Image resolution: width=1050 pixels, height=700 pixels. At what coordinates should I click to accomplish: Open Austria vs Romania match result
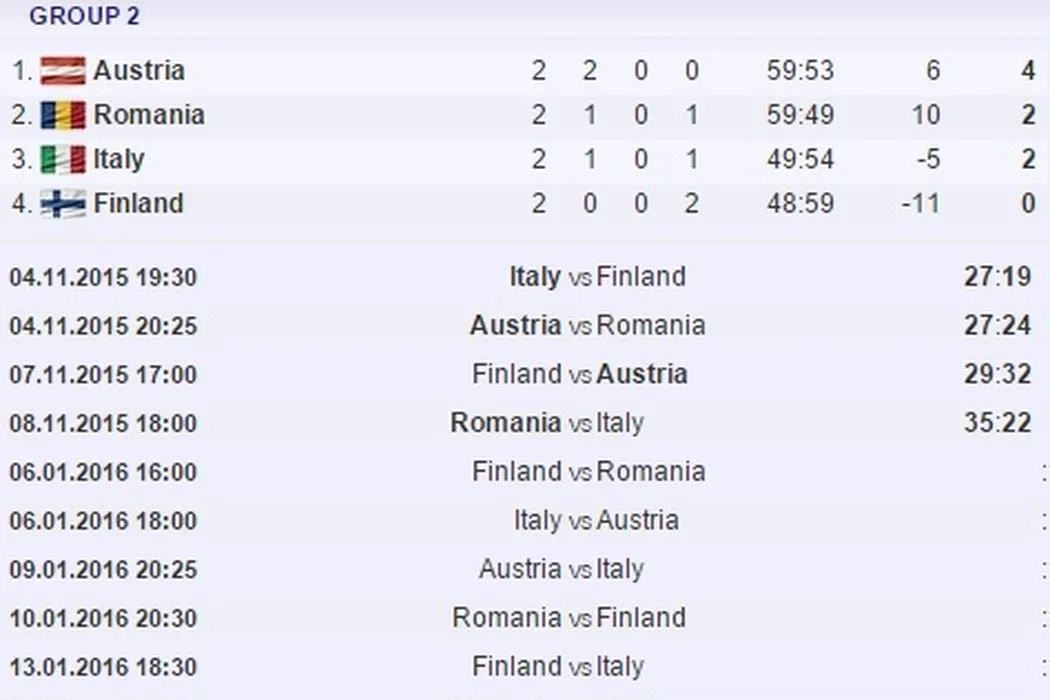point(587,325)
